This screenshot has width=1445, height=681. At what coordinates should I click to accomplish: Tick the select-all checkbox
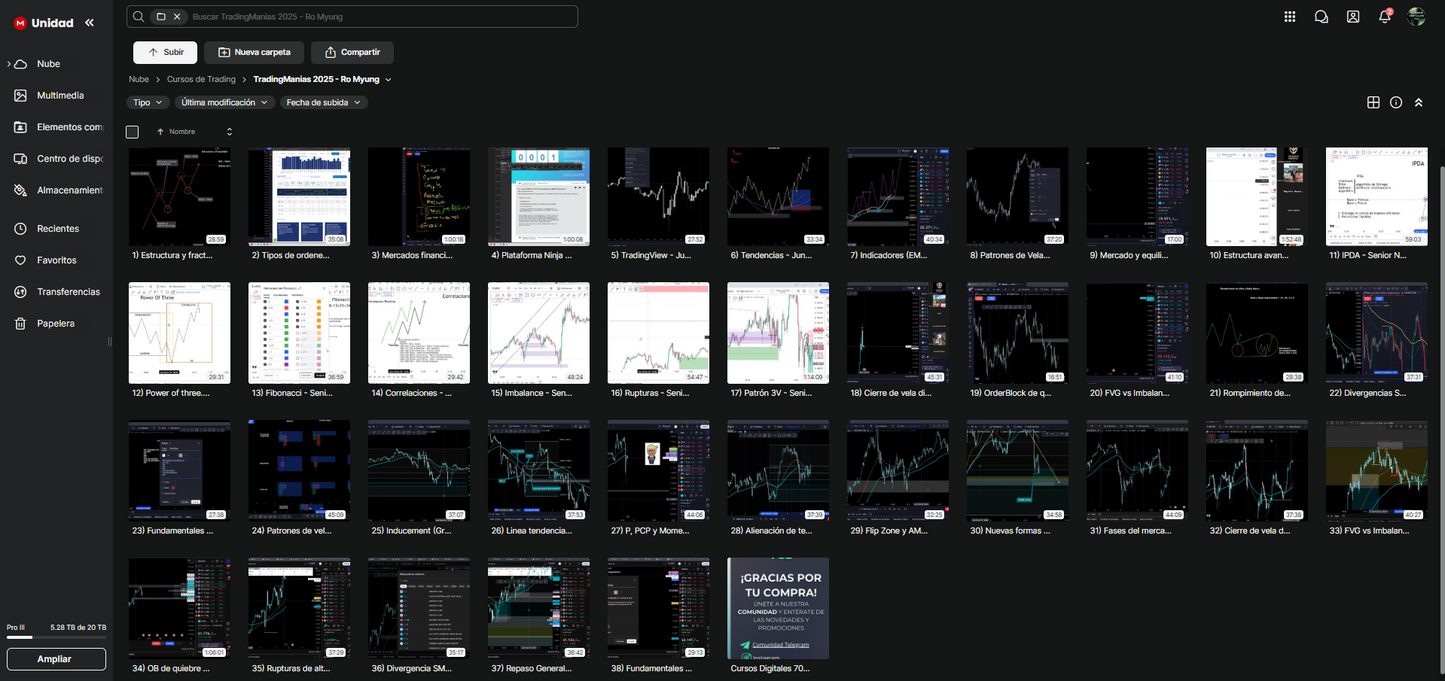132,132
